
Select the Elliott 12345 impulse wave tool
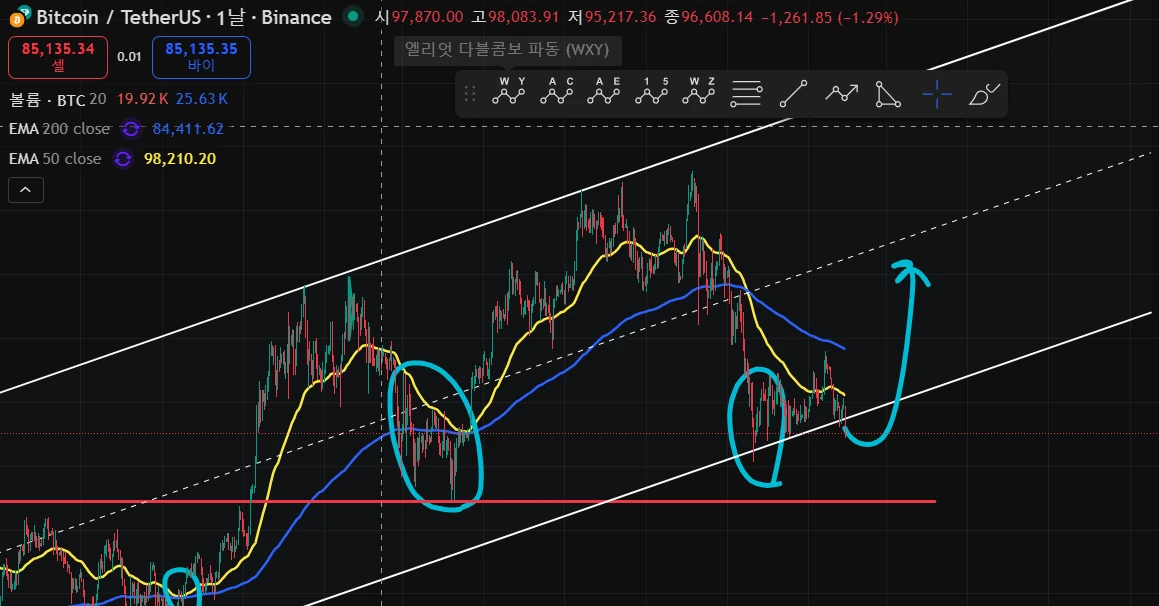coord(650,93)
